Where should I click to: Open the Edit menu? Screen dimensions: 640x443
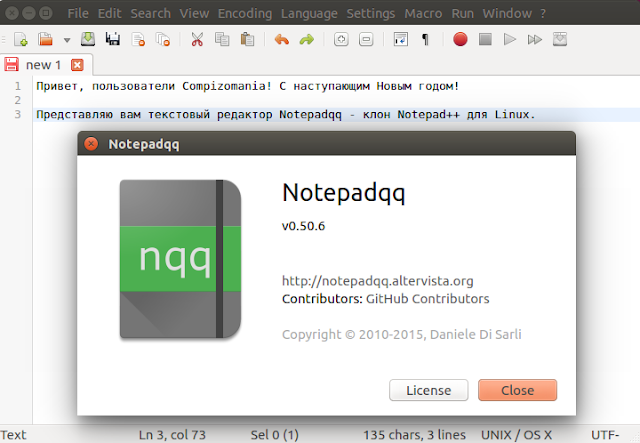click(109, 13)
